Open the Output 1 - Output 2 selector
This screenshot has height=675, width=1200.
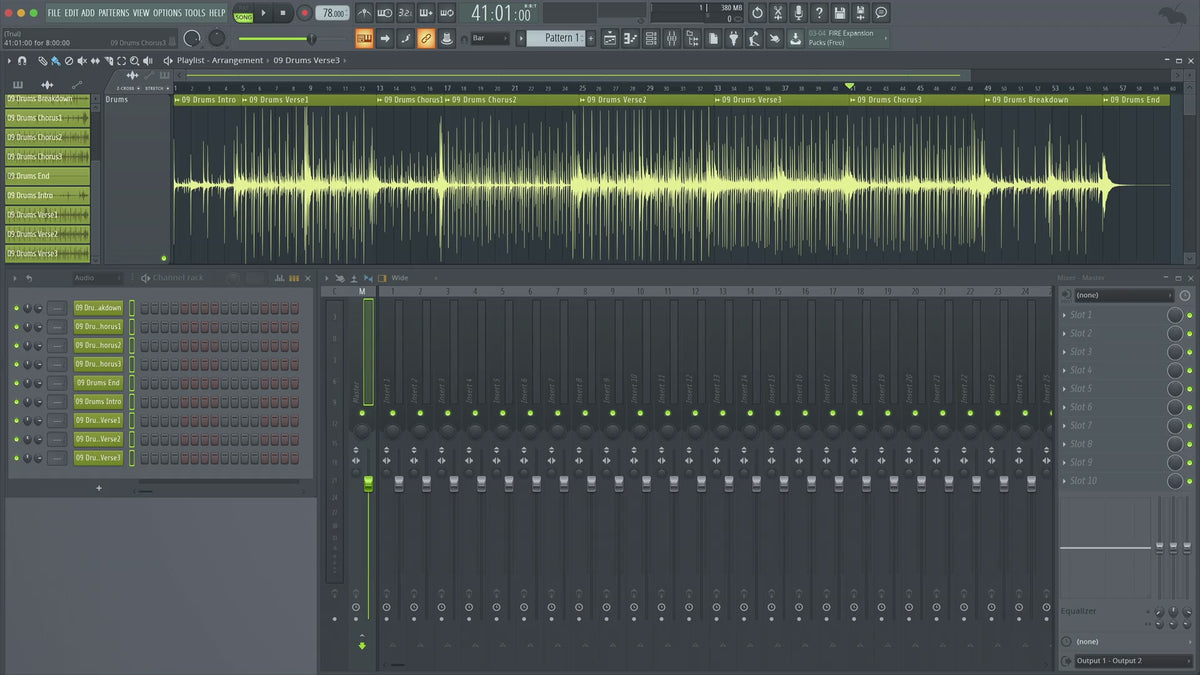(1122, 661)
